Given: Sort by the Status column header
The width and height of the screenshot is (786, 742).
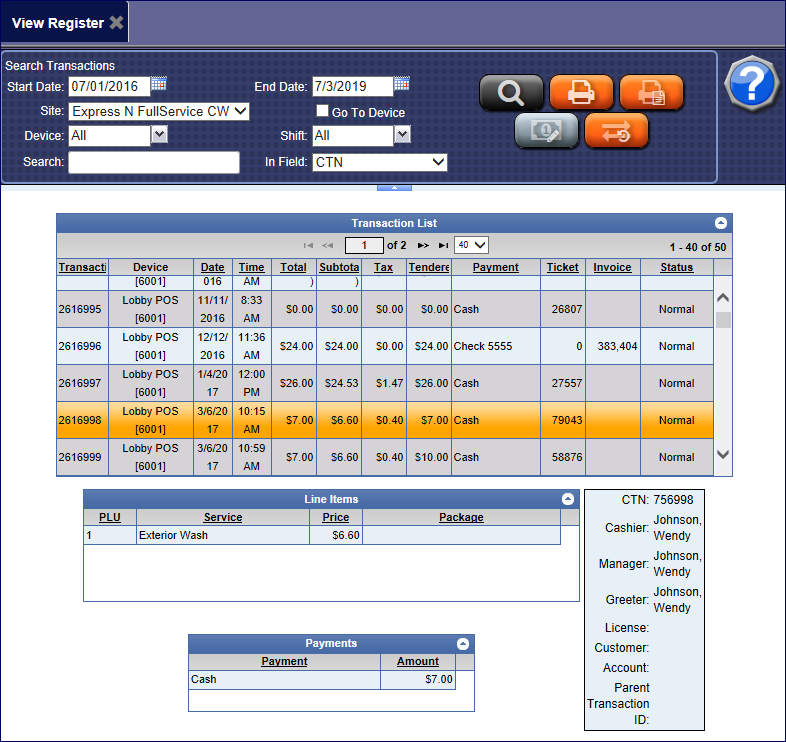Looking at the screenshot, I should 676,267.
